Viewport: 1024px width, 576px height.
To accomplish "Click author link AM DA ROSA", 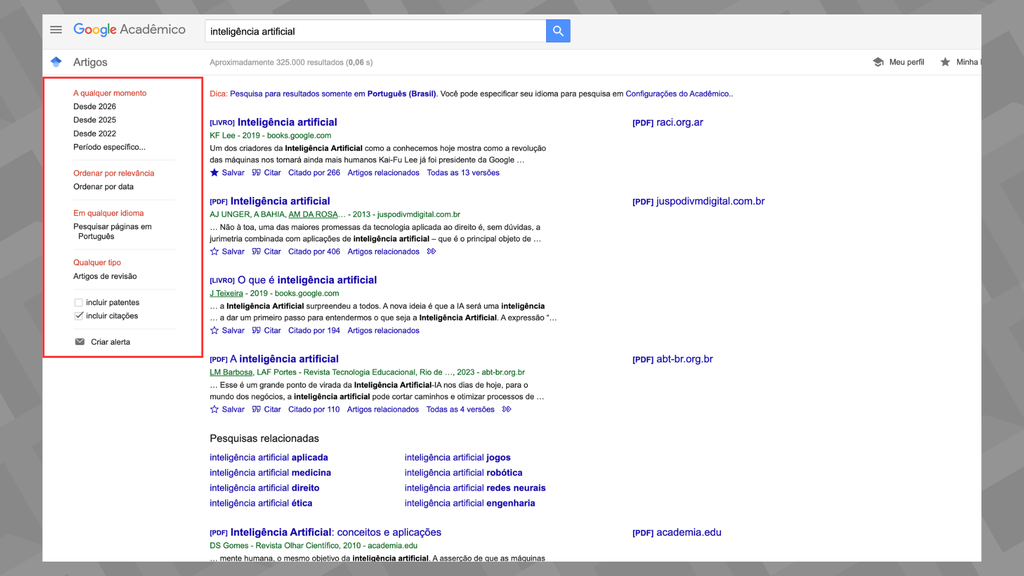I will pos(313,214).
